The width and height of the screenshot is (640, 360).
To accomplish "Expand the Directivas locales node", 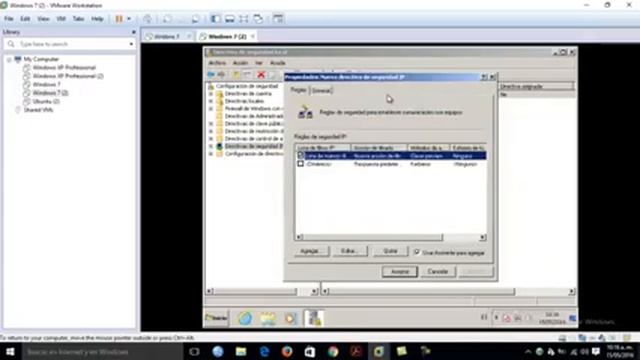I will [211, 101].
